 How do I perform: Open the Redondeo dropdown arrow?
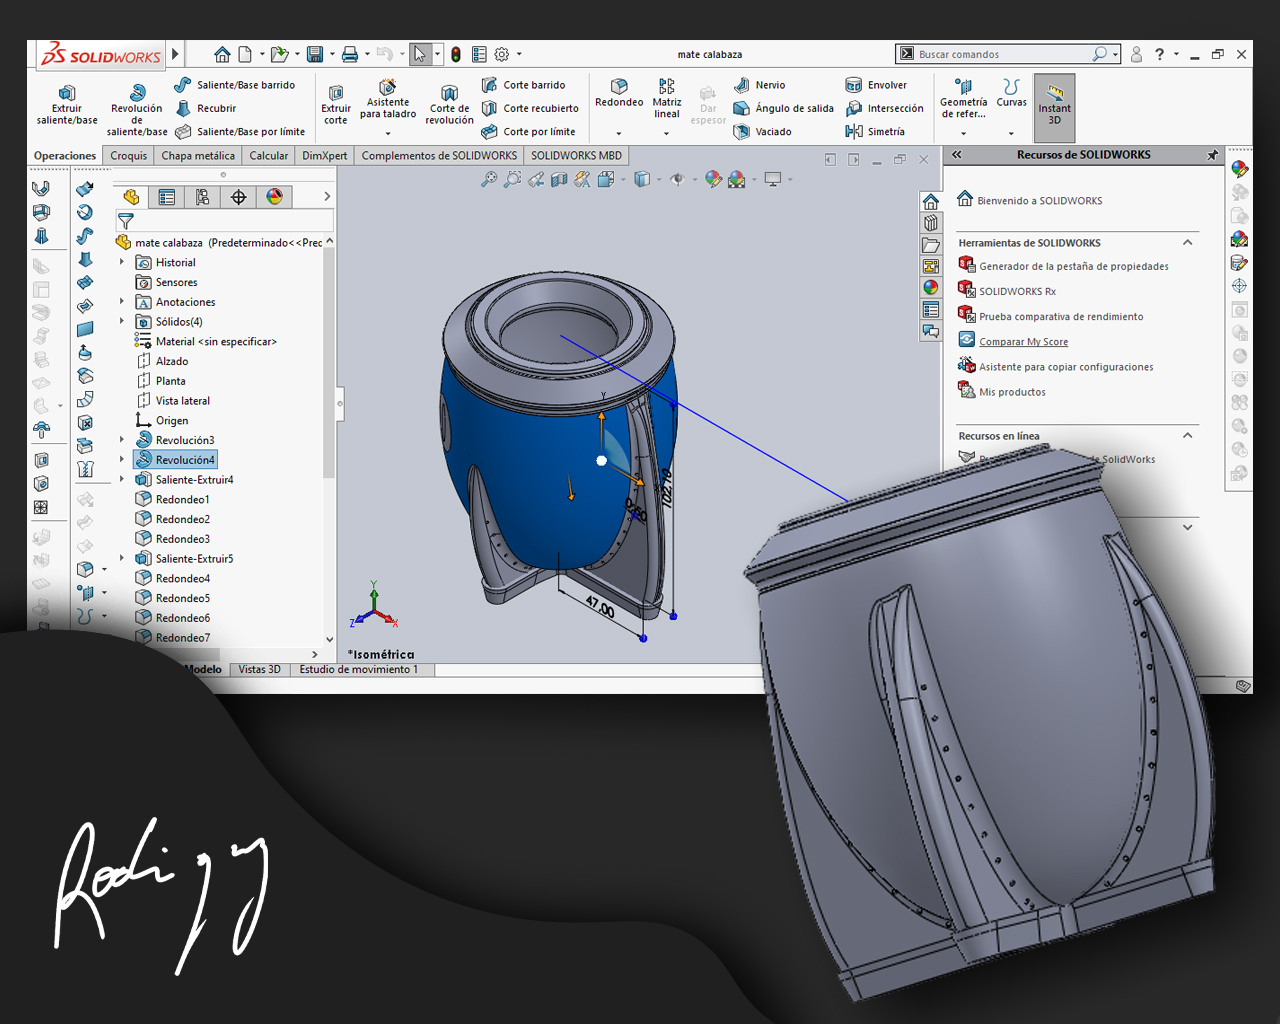click(x=619, y=133)
